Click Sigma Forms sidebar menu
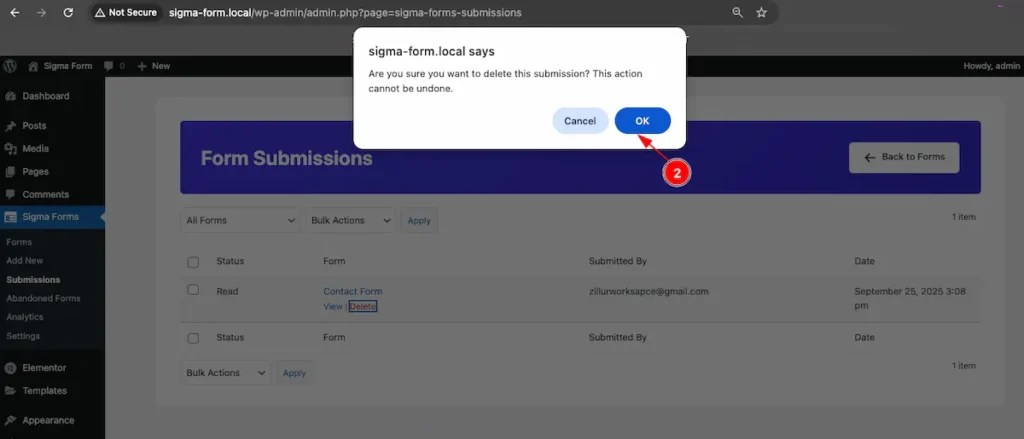 (52, 217)
